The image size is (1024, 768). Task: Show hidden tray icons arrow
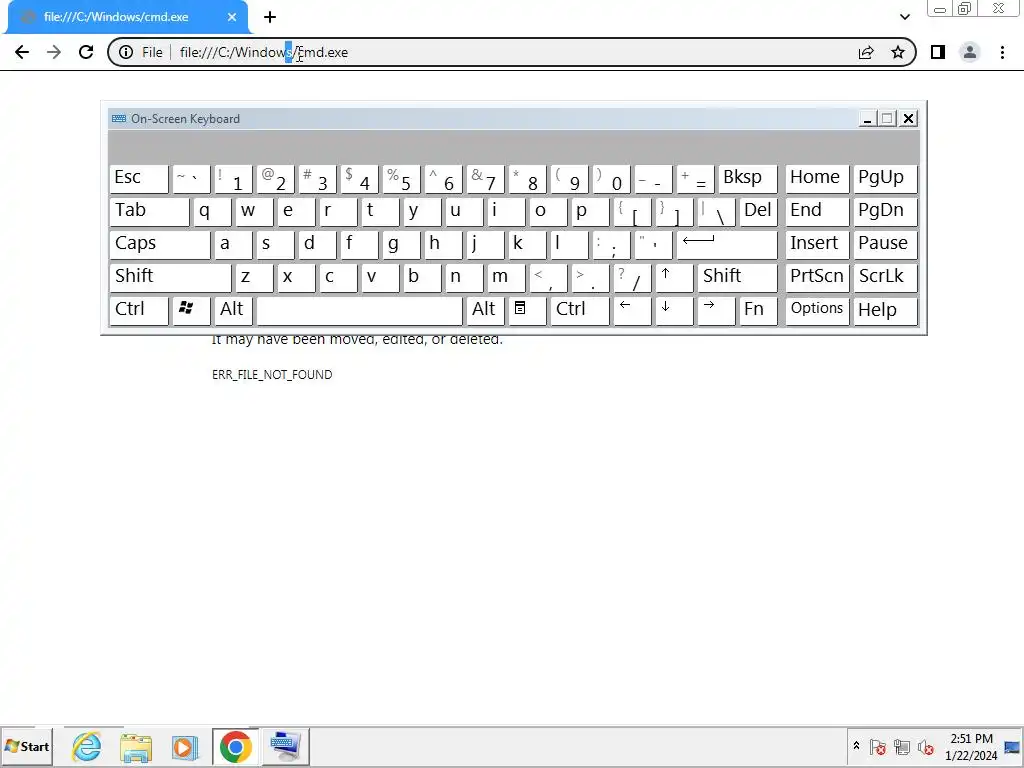tap(856, 746)
